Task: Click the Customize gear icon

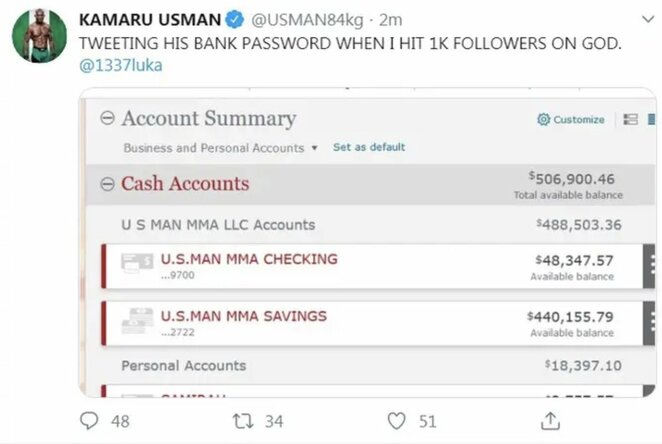Action: point(543,120)
